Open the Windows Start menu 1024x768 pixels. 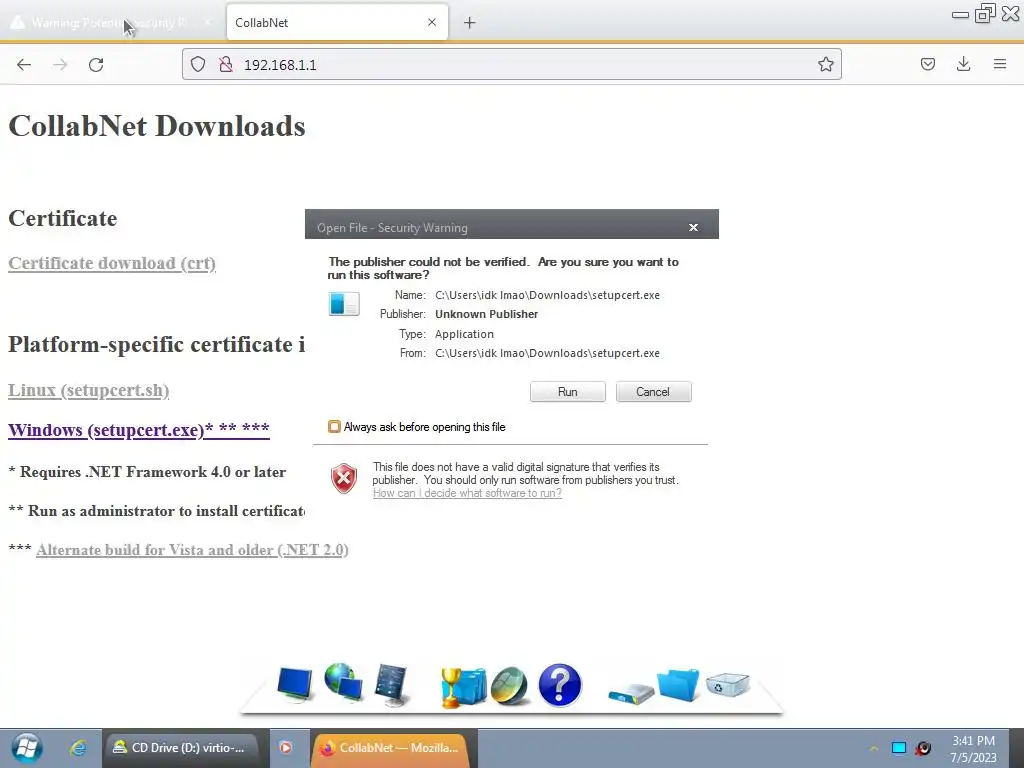pyautogui.click(x=27, y=748)
